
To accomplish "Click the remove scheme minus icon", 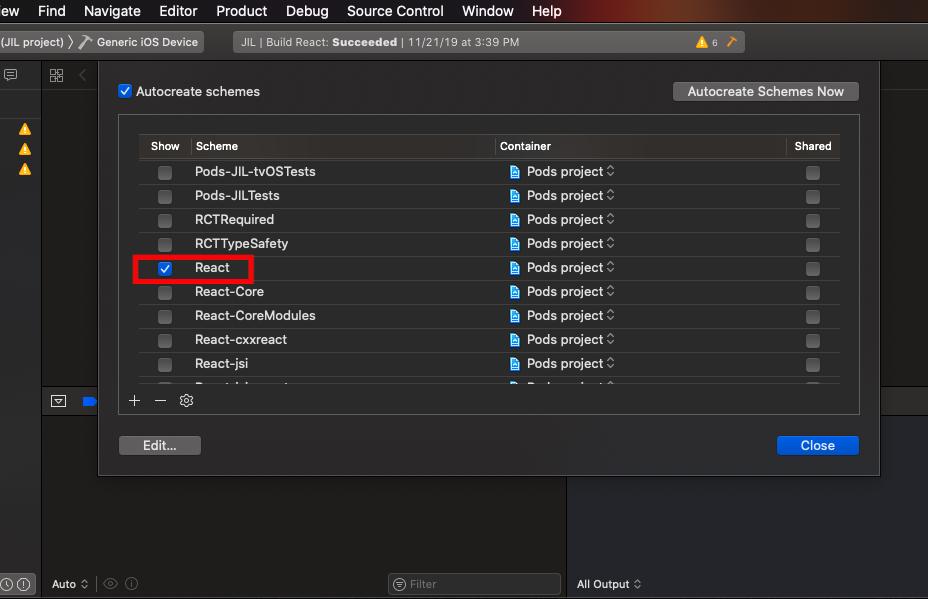I will pos(160,400).
